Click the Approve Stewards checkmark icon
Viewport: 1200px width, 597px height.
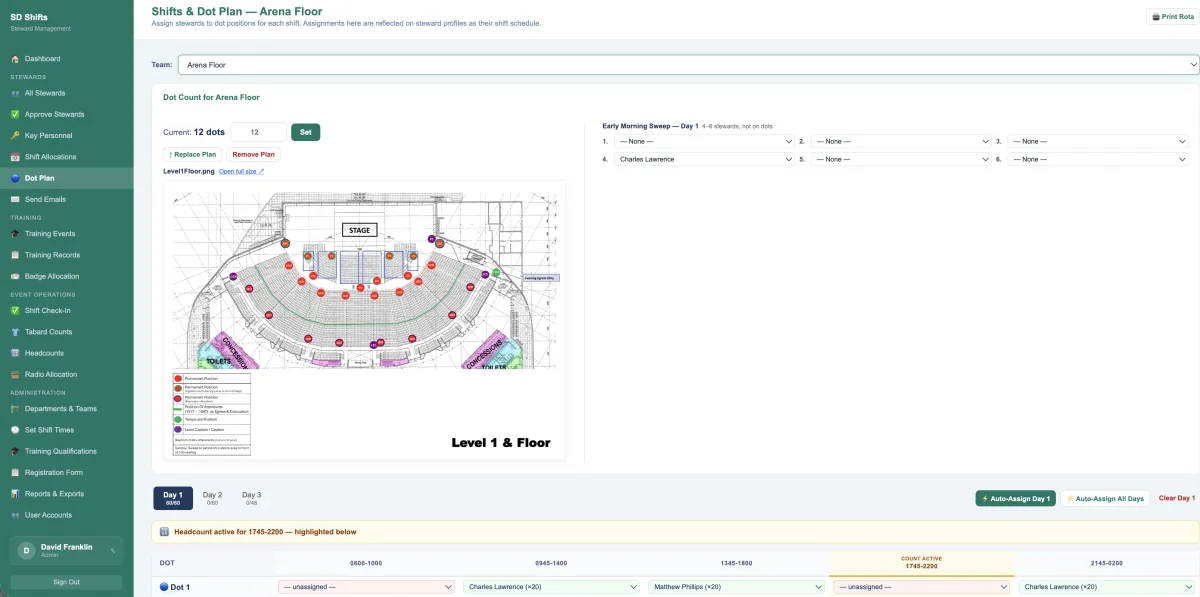[15, 114]
